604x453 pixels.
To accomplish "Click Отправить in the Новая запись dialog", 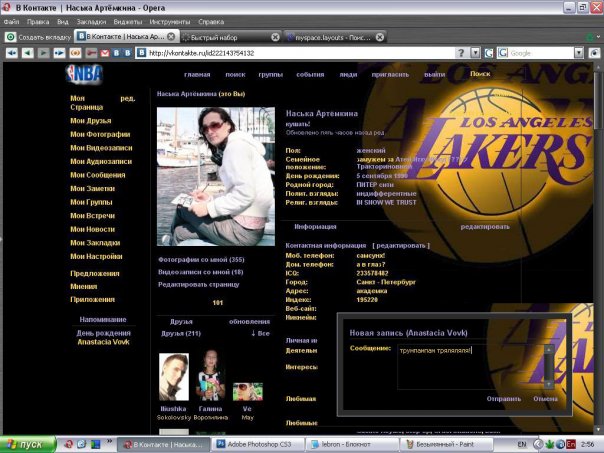I will click(504, 399).
